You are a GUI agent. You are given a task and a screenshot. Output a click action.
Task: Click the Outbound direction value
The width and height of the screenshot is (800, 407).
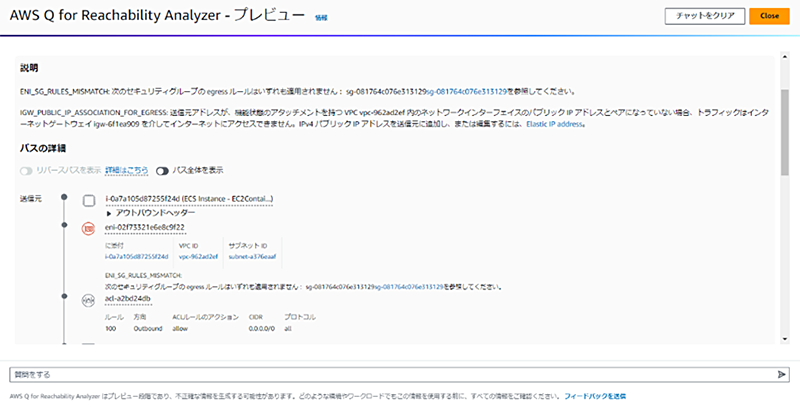[x=148, y=328]
